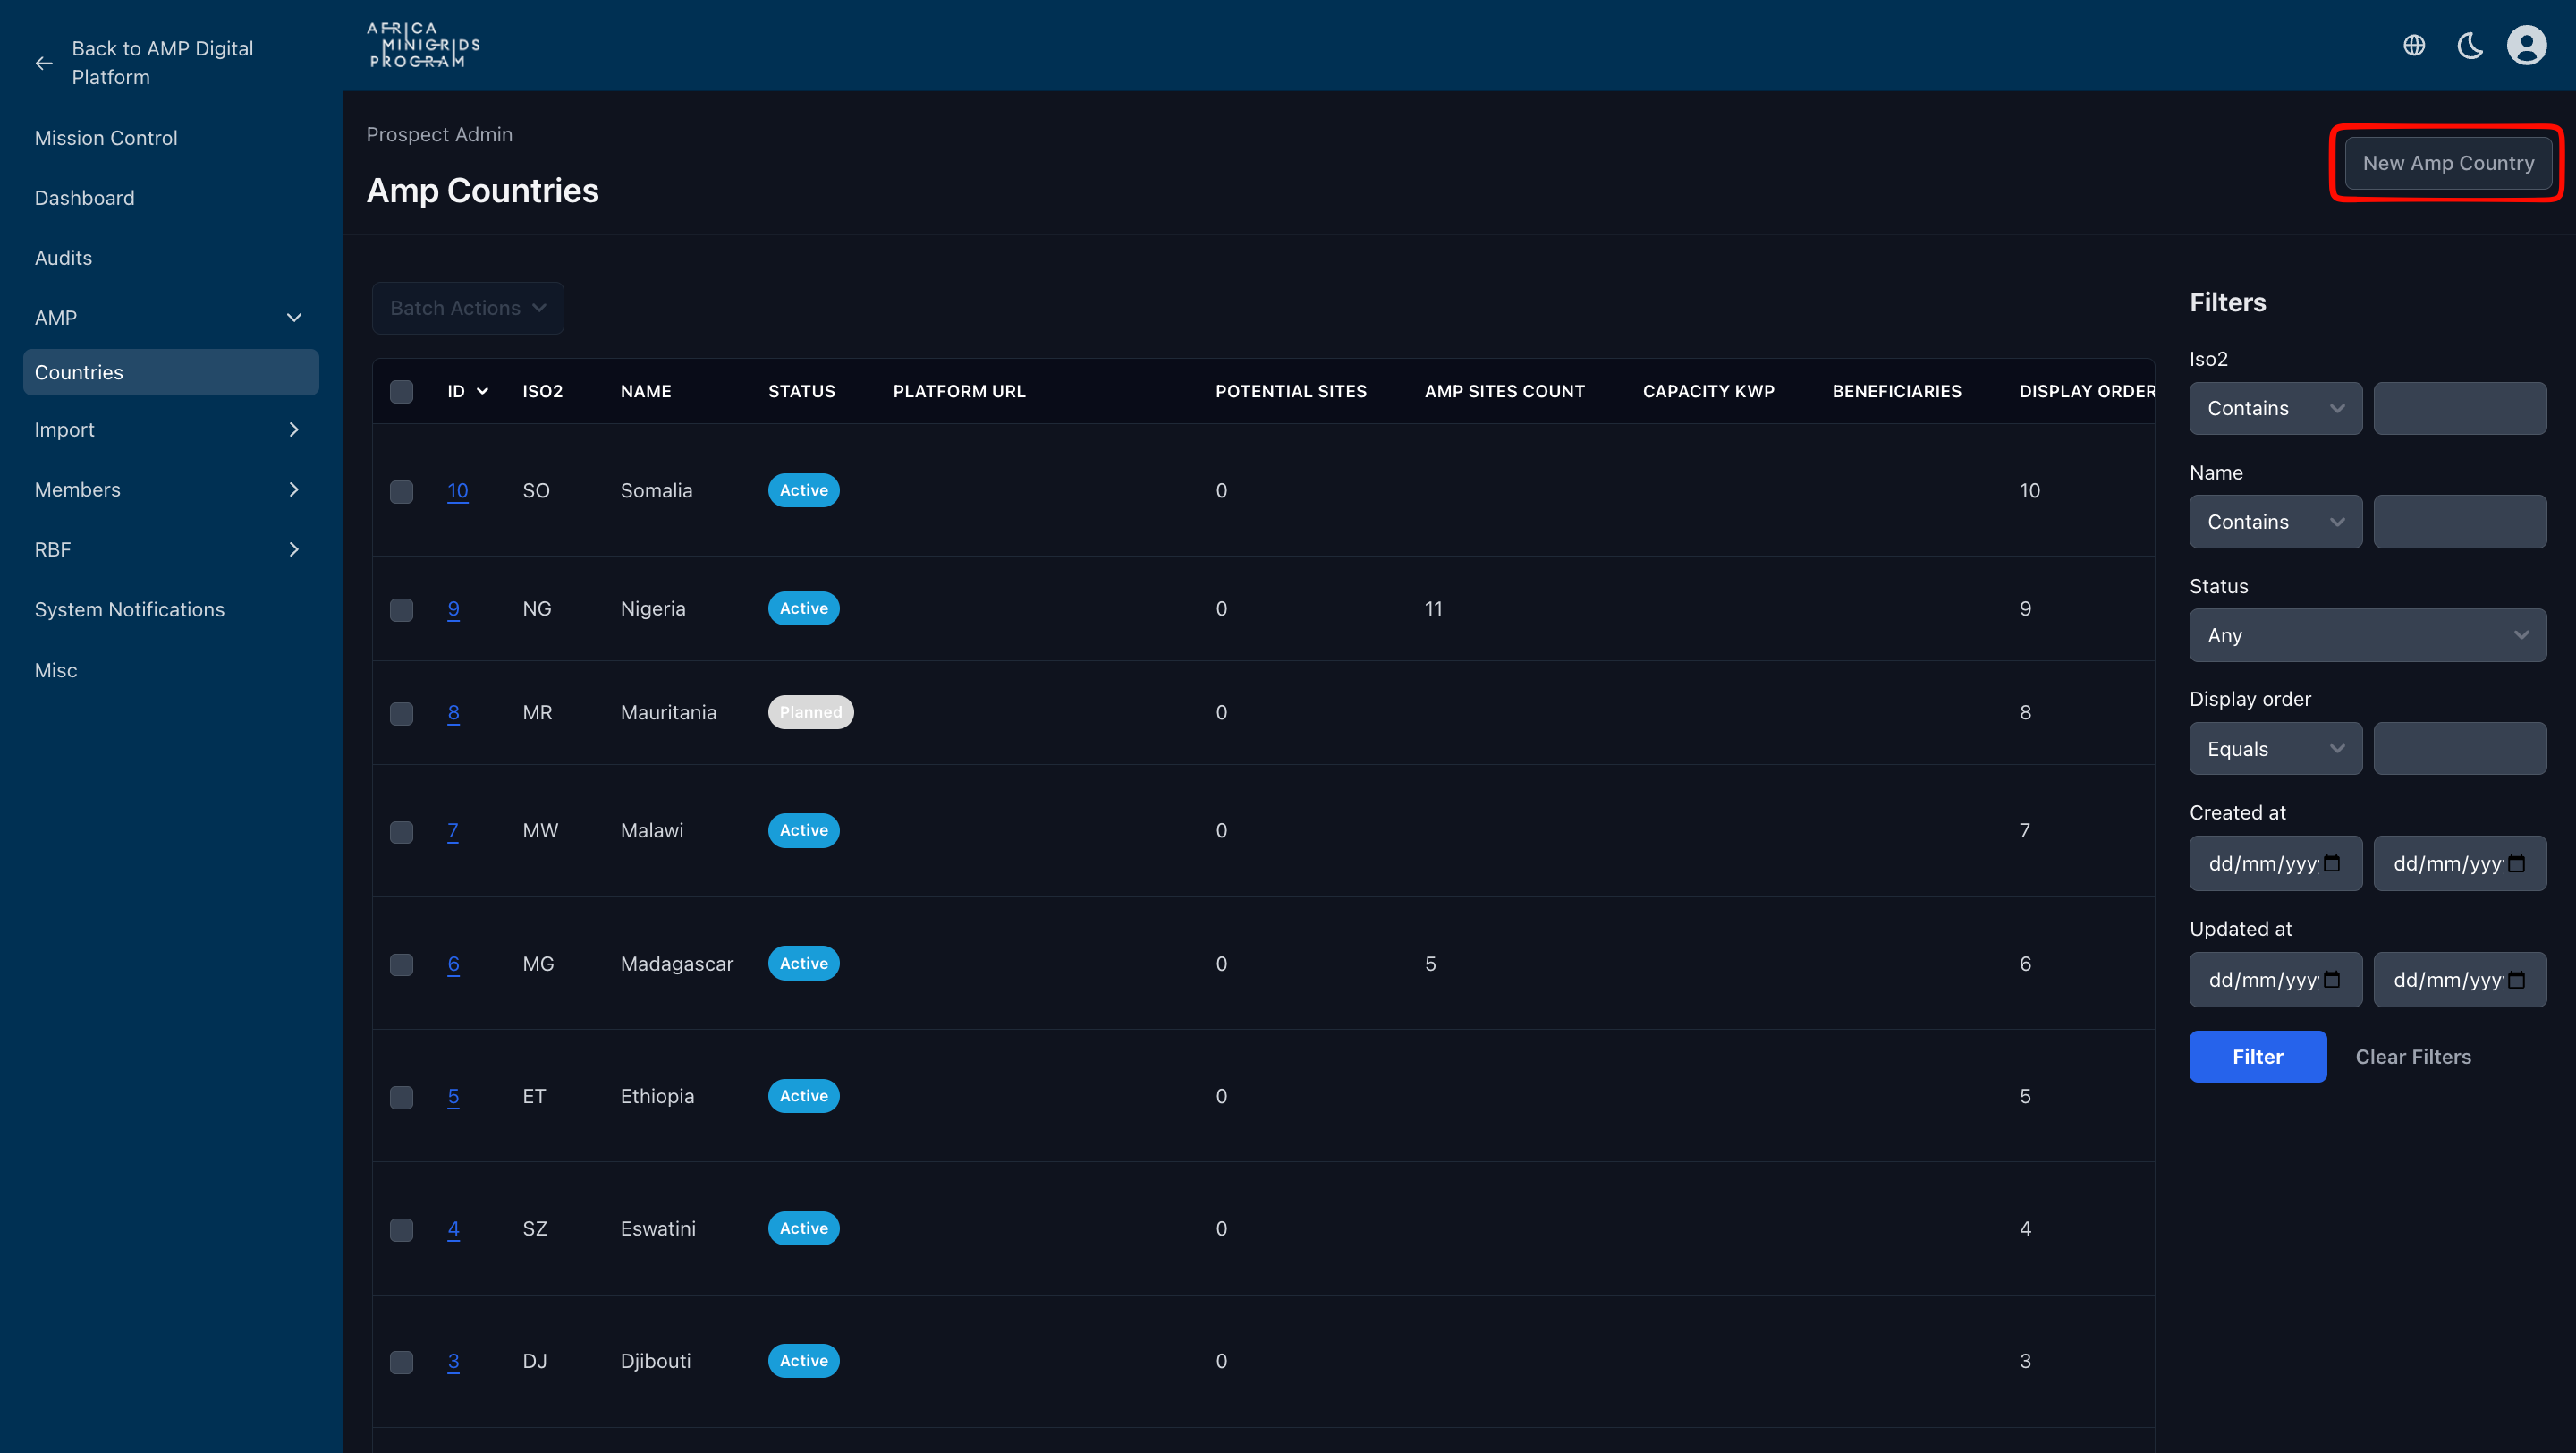The height and width of the screenshot is (1453, 2576).
Task: Open calendar picker in second Updated at field
Action: [x=2517, y=980]
